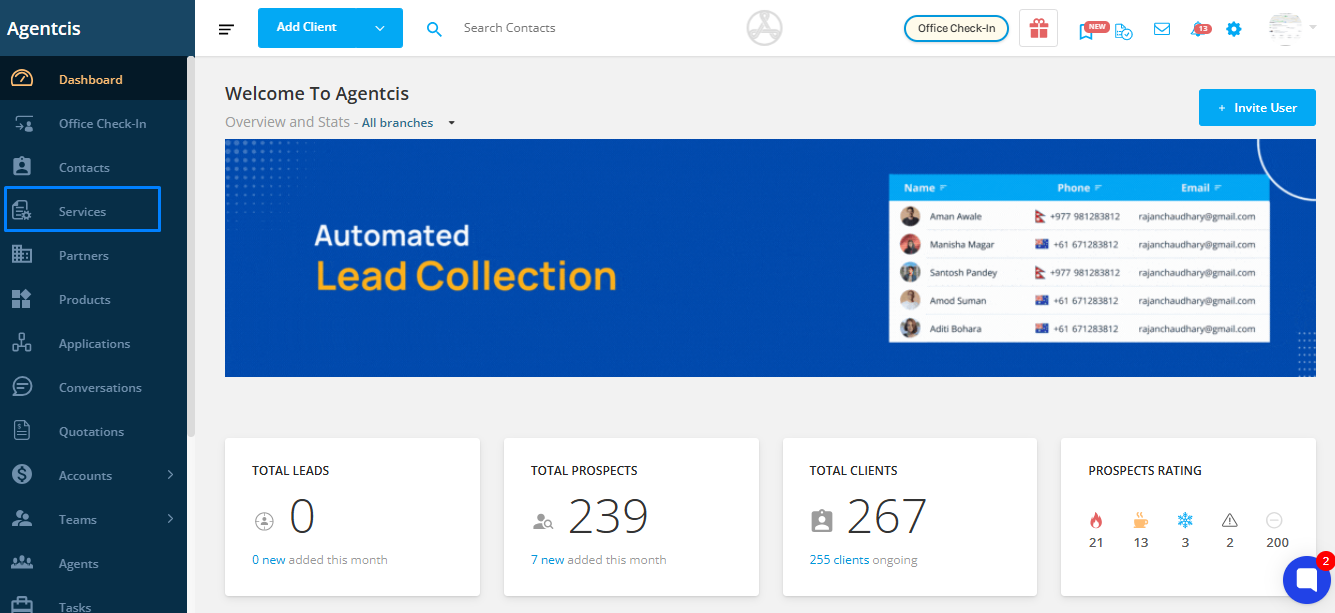Click the sidebar vertical scrollbar

pos(190,245)
